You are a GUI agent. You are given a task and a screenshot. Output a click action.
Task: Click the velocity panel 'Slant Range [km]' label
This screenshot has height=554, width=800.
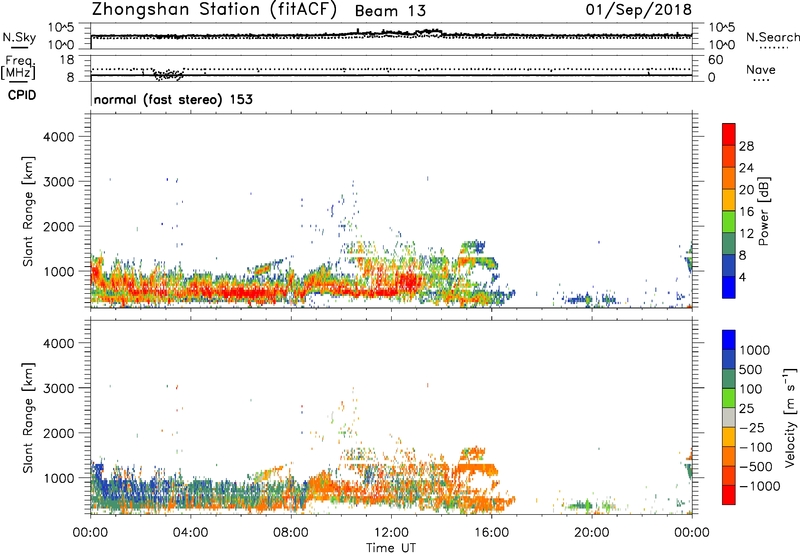27,418
